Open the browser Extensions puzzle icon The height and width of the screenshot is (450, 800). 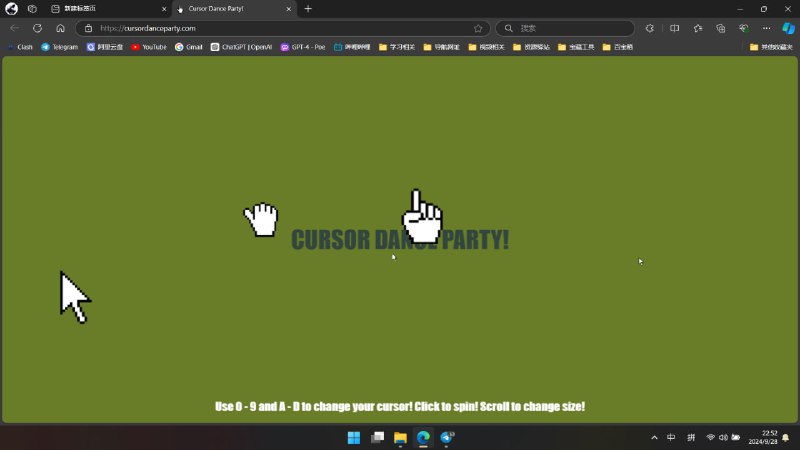tap(649, 28)
